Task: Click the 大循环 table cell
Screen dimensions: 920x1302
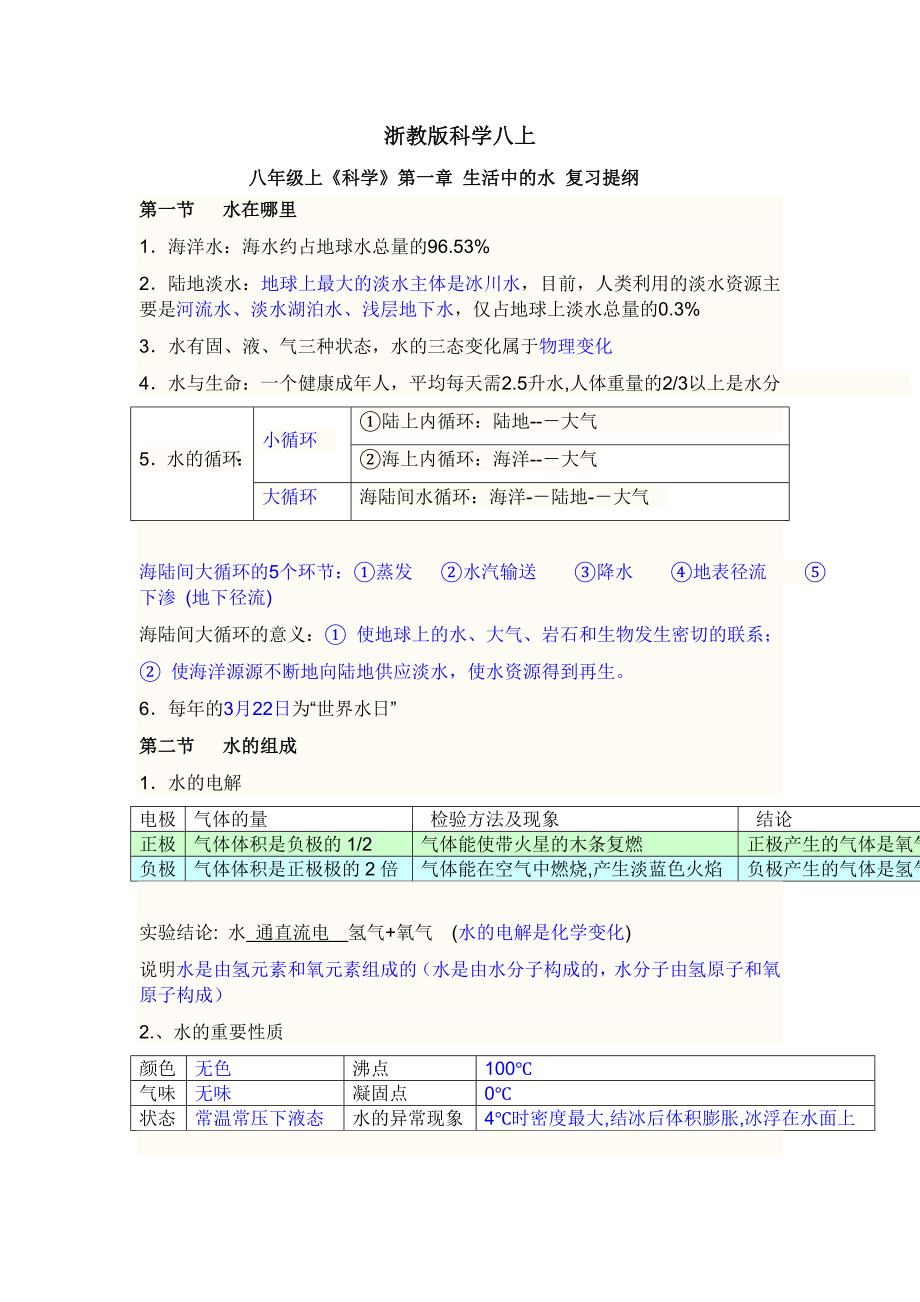Action: click(x=290, y=497)
